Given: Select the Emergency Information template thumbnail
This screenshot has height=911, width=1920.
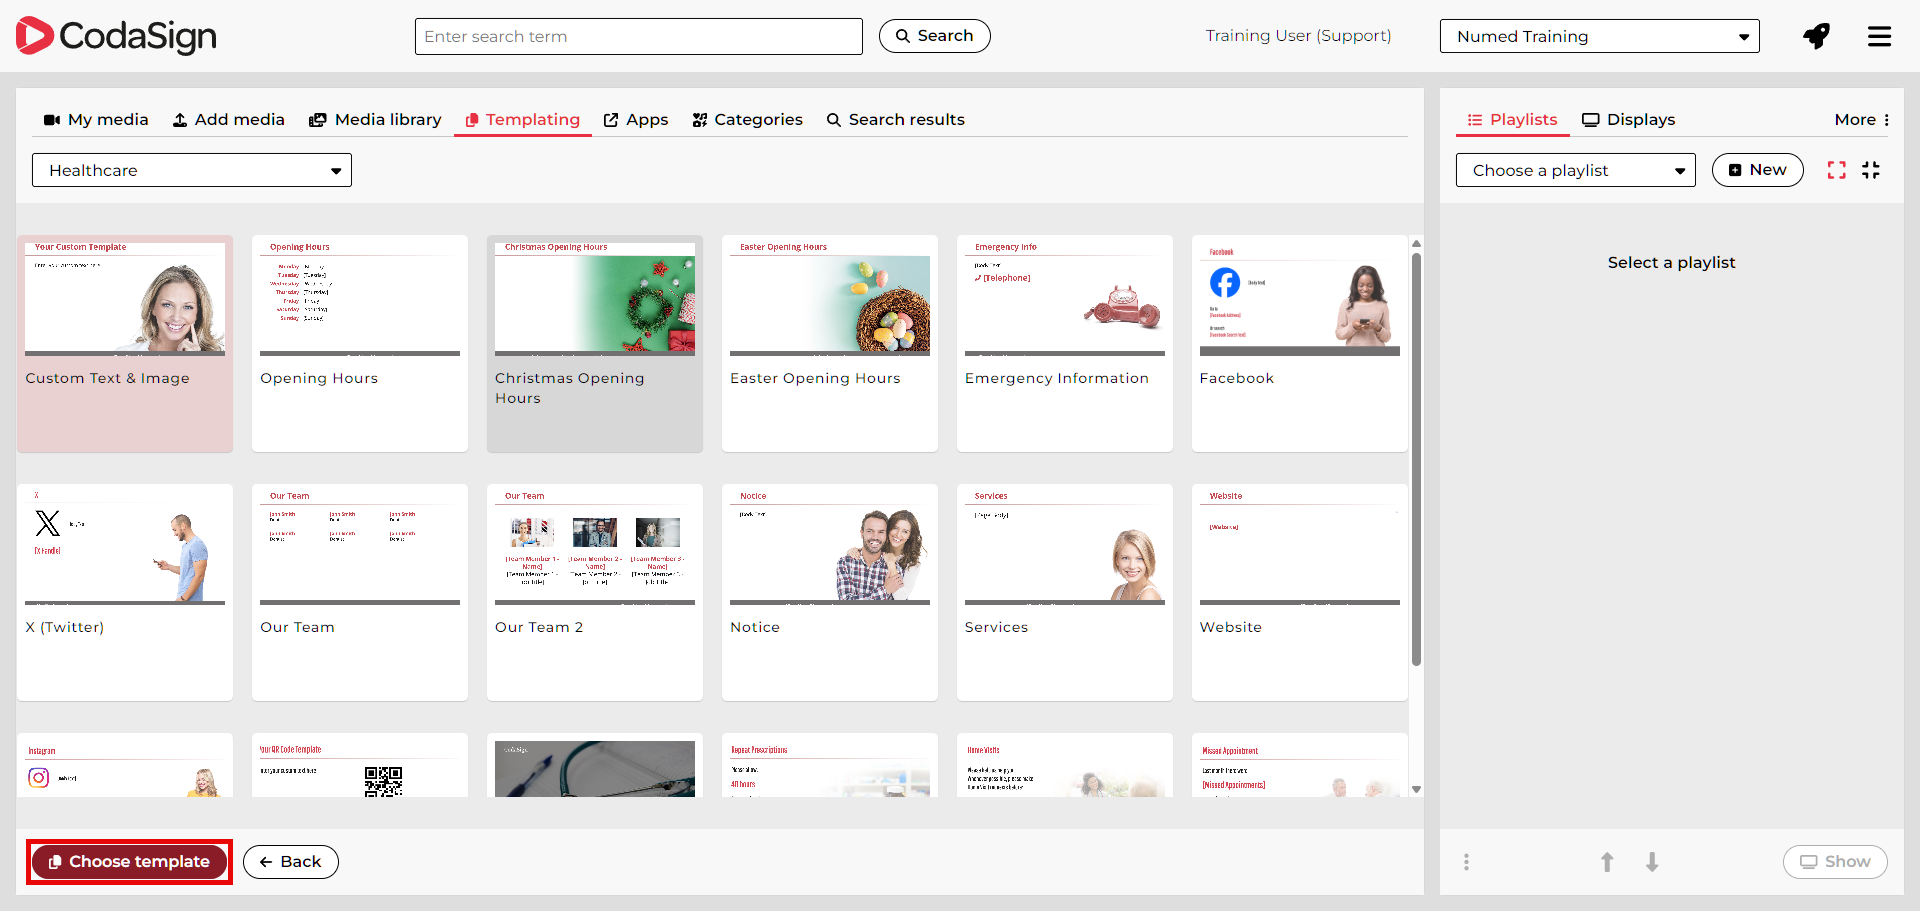Looking at the screenshot, I should click(1064, 298).
